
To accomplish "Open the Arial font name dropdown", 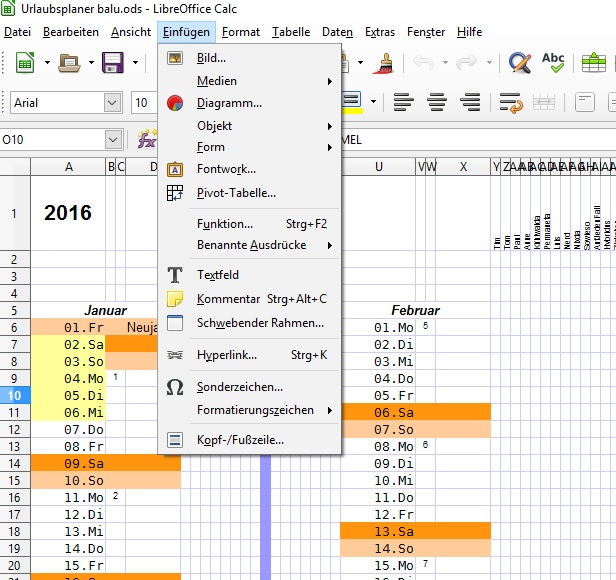I will point(112,103).
